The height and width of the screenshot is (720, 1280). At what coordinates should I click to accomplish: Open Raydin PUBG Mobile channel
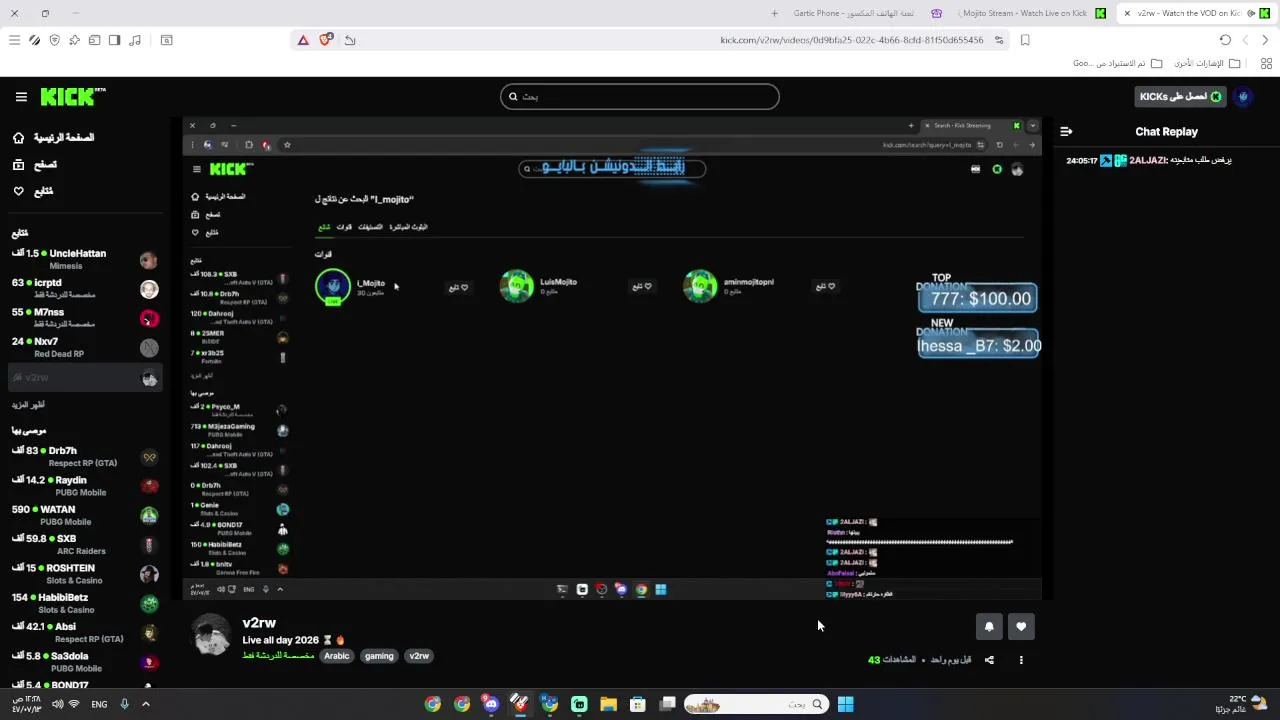tap(85, 486)
